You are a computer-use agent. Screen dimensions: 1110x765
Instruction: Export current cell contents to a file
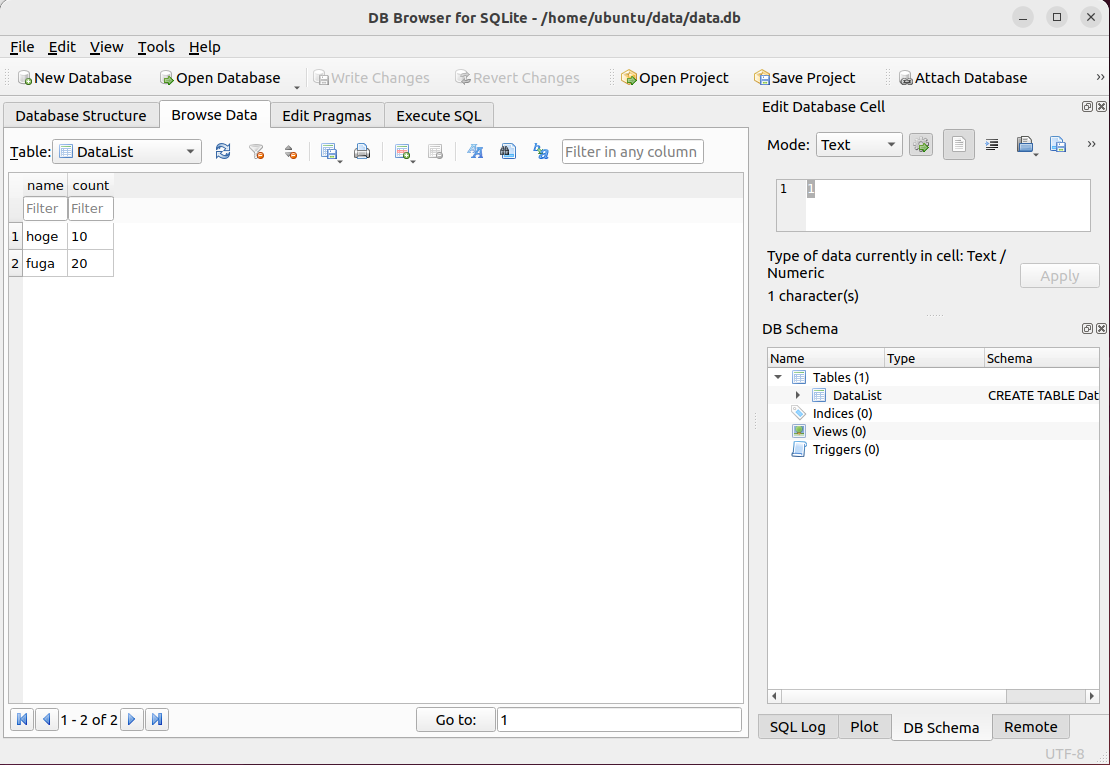1058,144
